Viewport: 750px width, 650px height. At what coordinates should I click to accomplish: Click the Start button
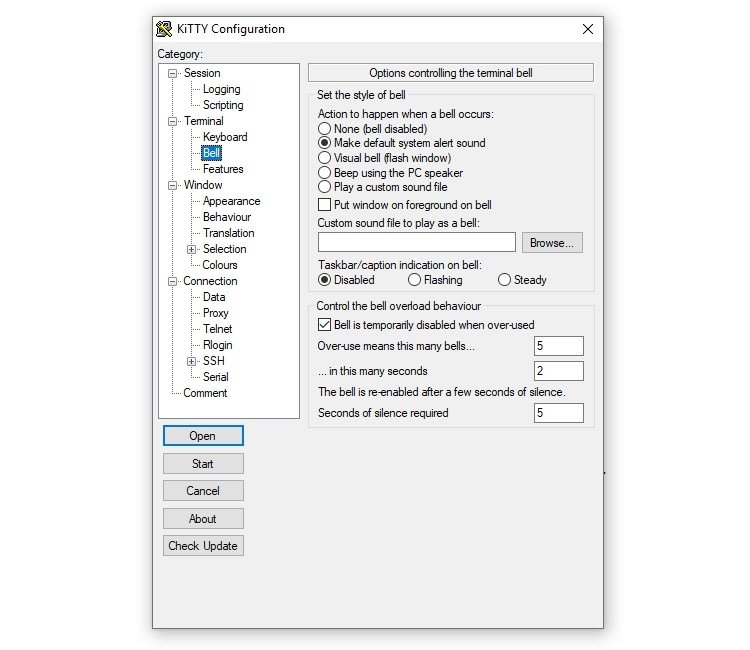203,463
